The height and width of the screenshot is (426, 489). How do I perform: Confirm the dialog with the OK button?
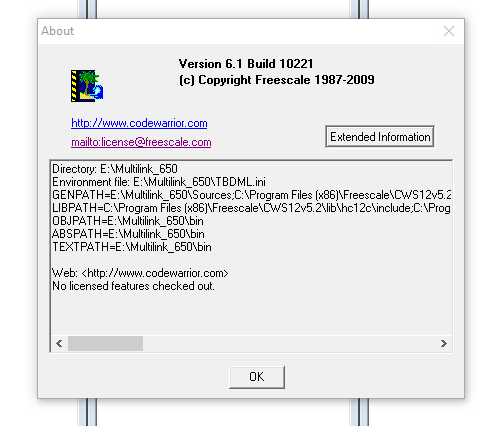click(x=257, y=377)
